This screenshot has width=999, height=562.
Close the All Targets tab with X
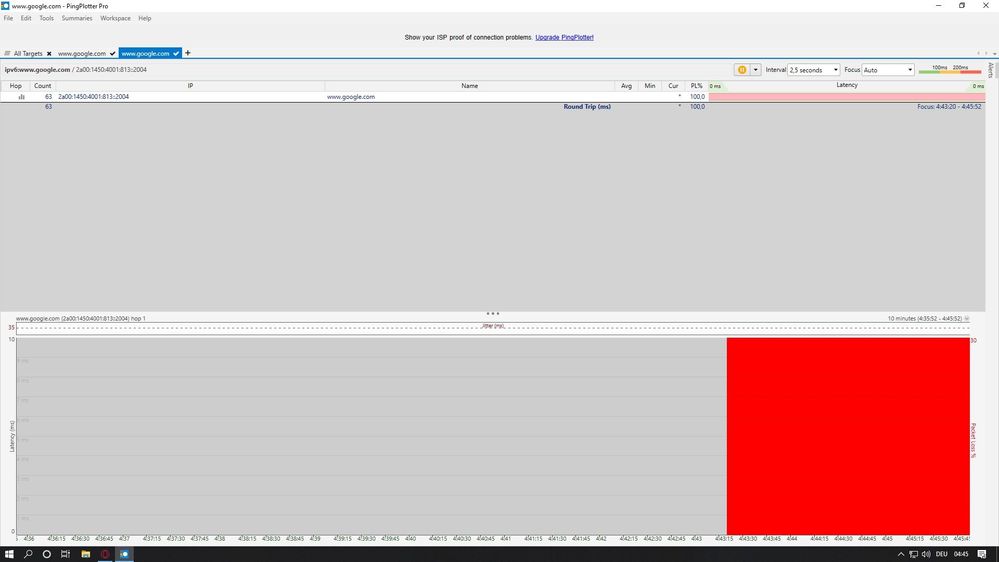click(49, 54)
